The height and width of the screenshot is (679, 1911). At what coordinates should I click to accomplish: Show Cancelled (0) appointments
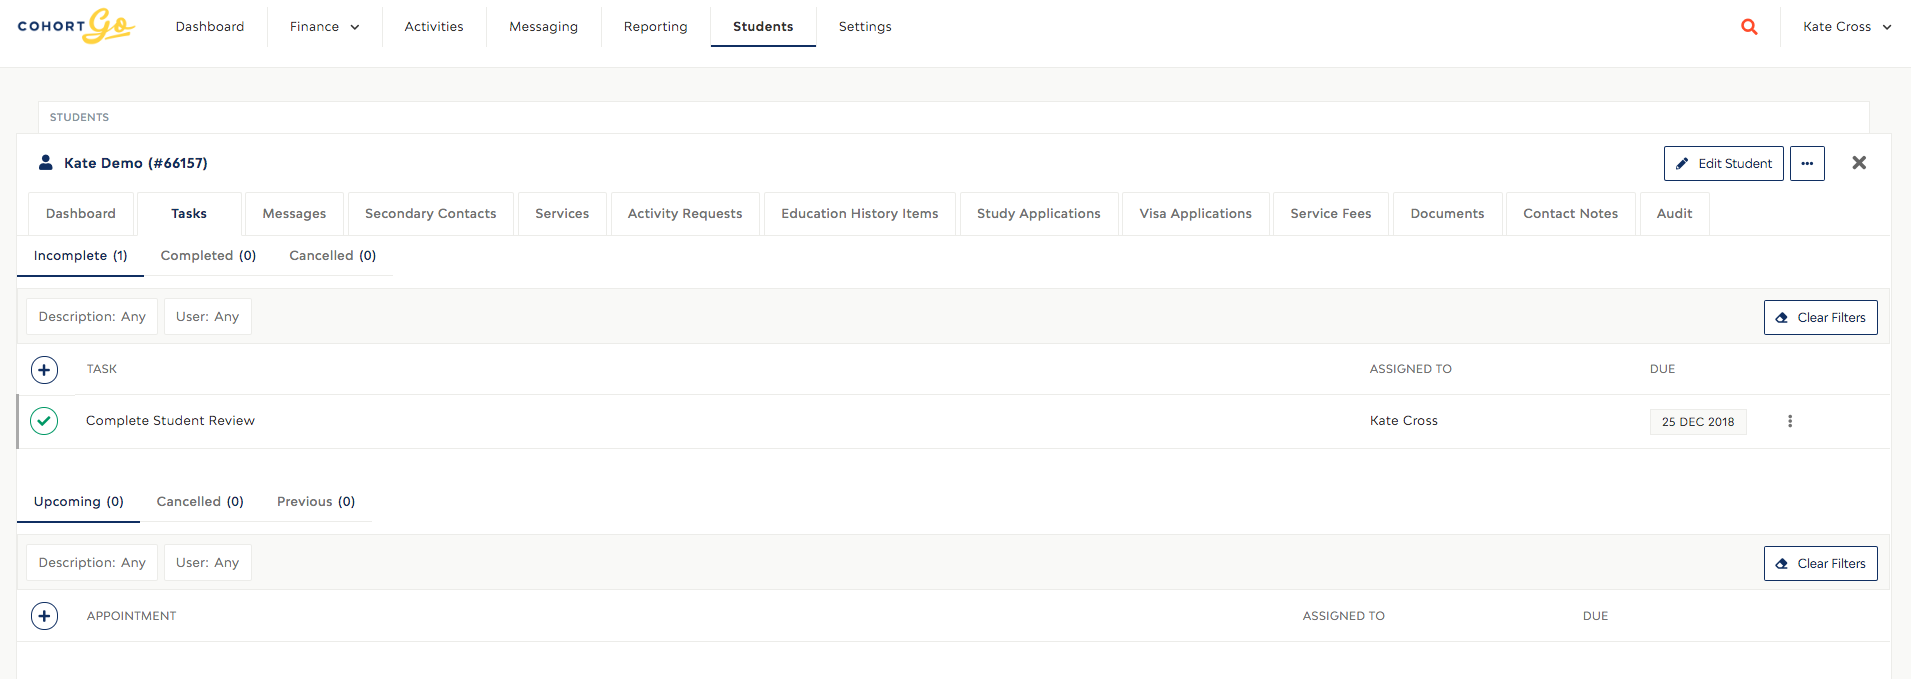[x=200, y=502]
